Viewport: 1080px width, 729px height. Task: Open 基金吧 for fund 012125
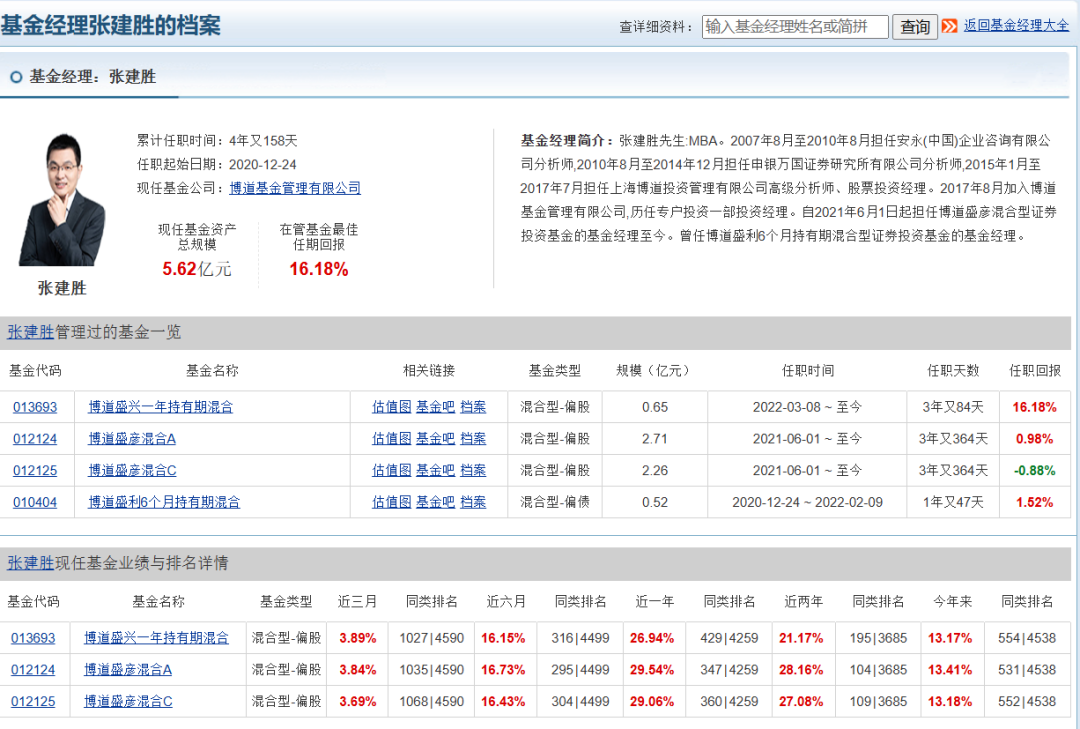tap(435, 471)
